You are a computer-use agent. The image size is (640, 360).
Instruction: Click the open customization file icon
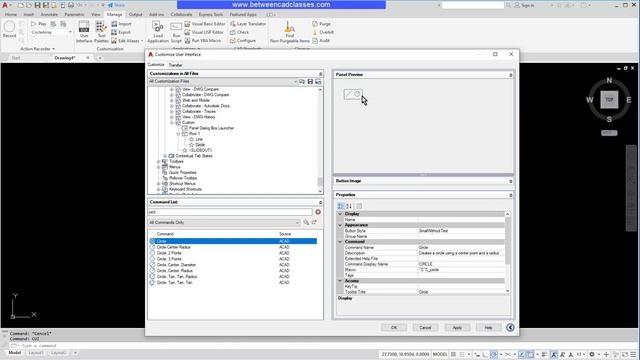tap(302, 82)
